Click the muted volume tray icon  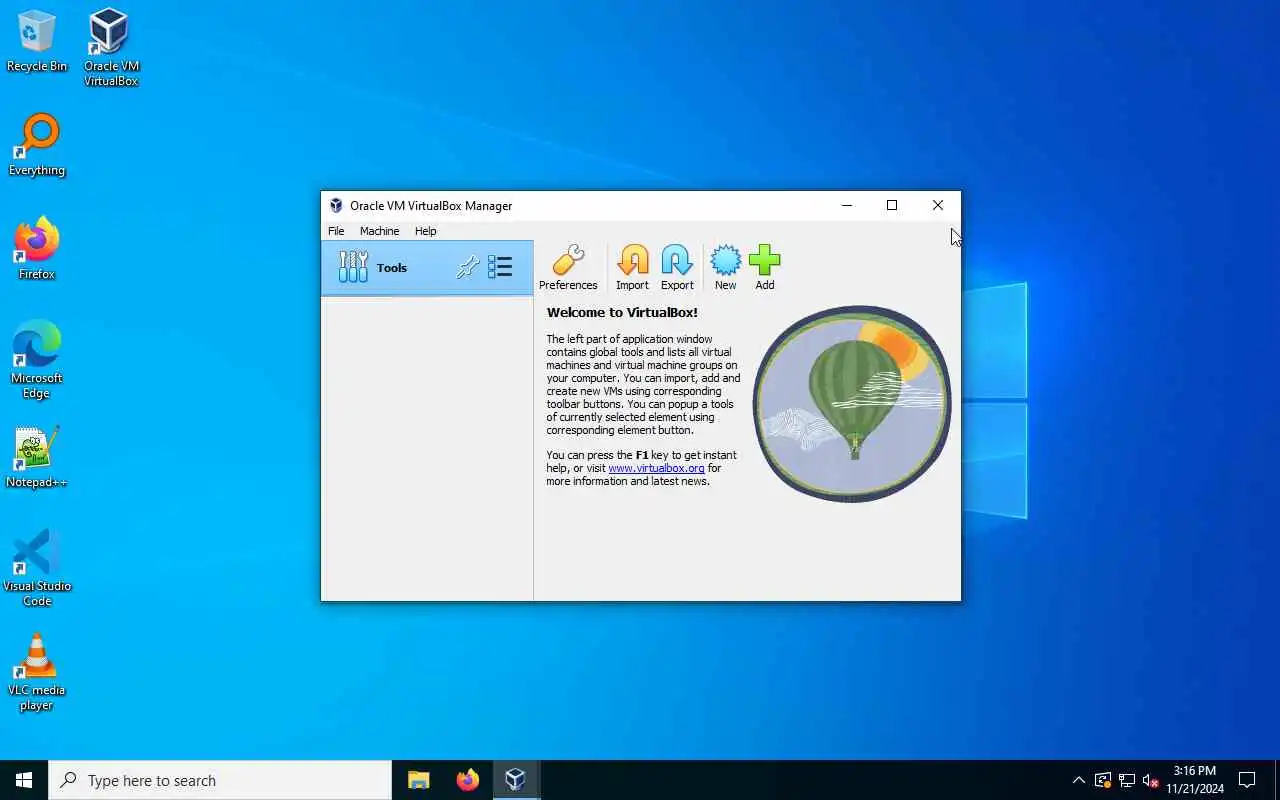[1150, 780]
